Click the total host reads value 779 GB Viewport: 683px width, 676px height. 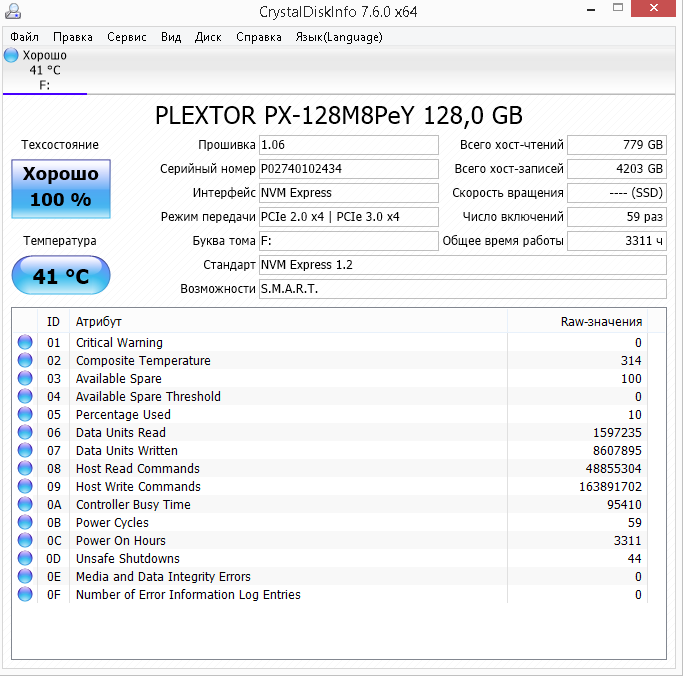pyautogui.click(x=617, y=145)
